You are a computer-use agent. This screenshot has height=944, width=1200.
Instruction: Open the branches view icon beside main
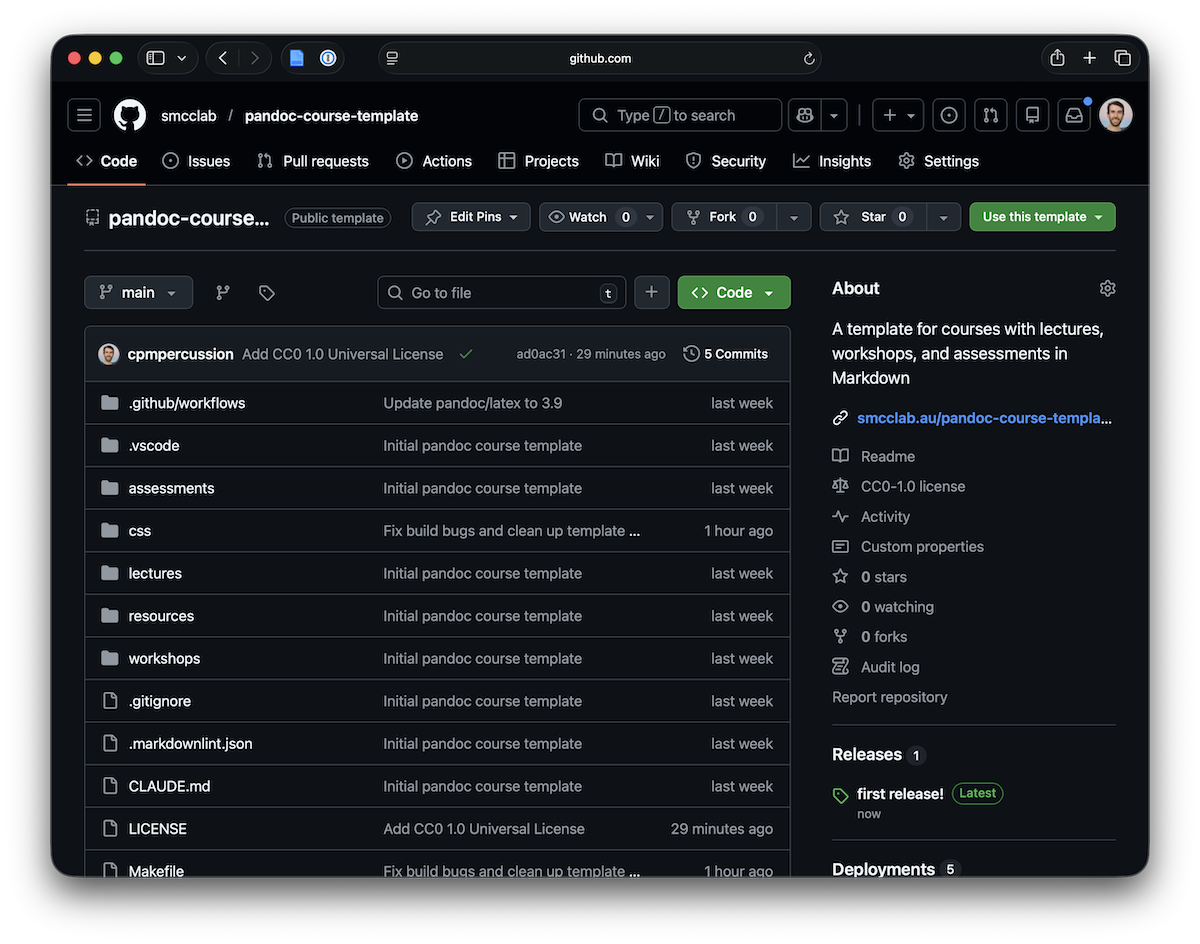coord(221,292)
